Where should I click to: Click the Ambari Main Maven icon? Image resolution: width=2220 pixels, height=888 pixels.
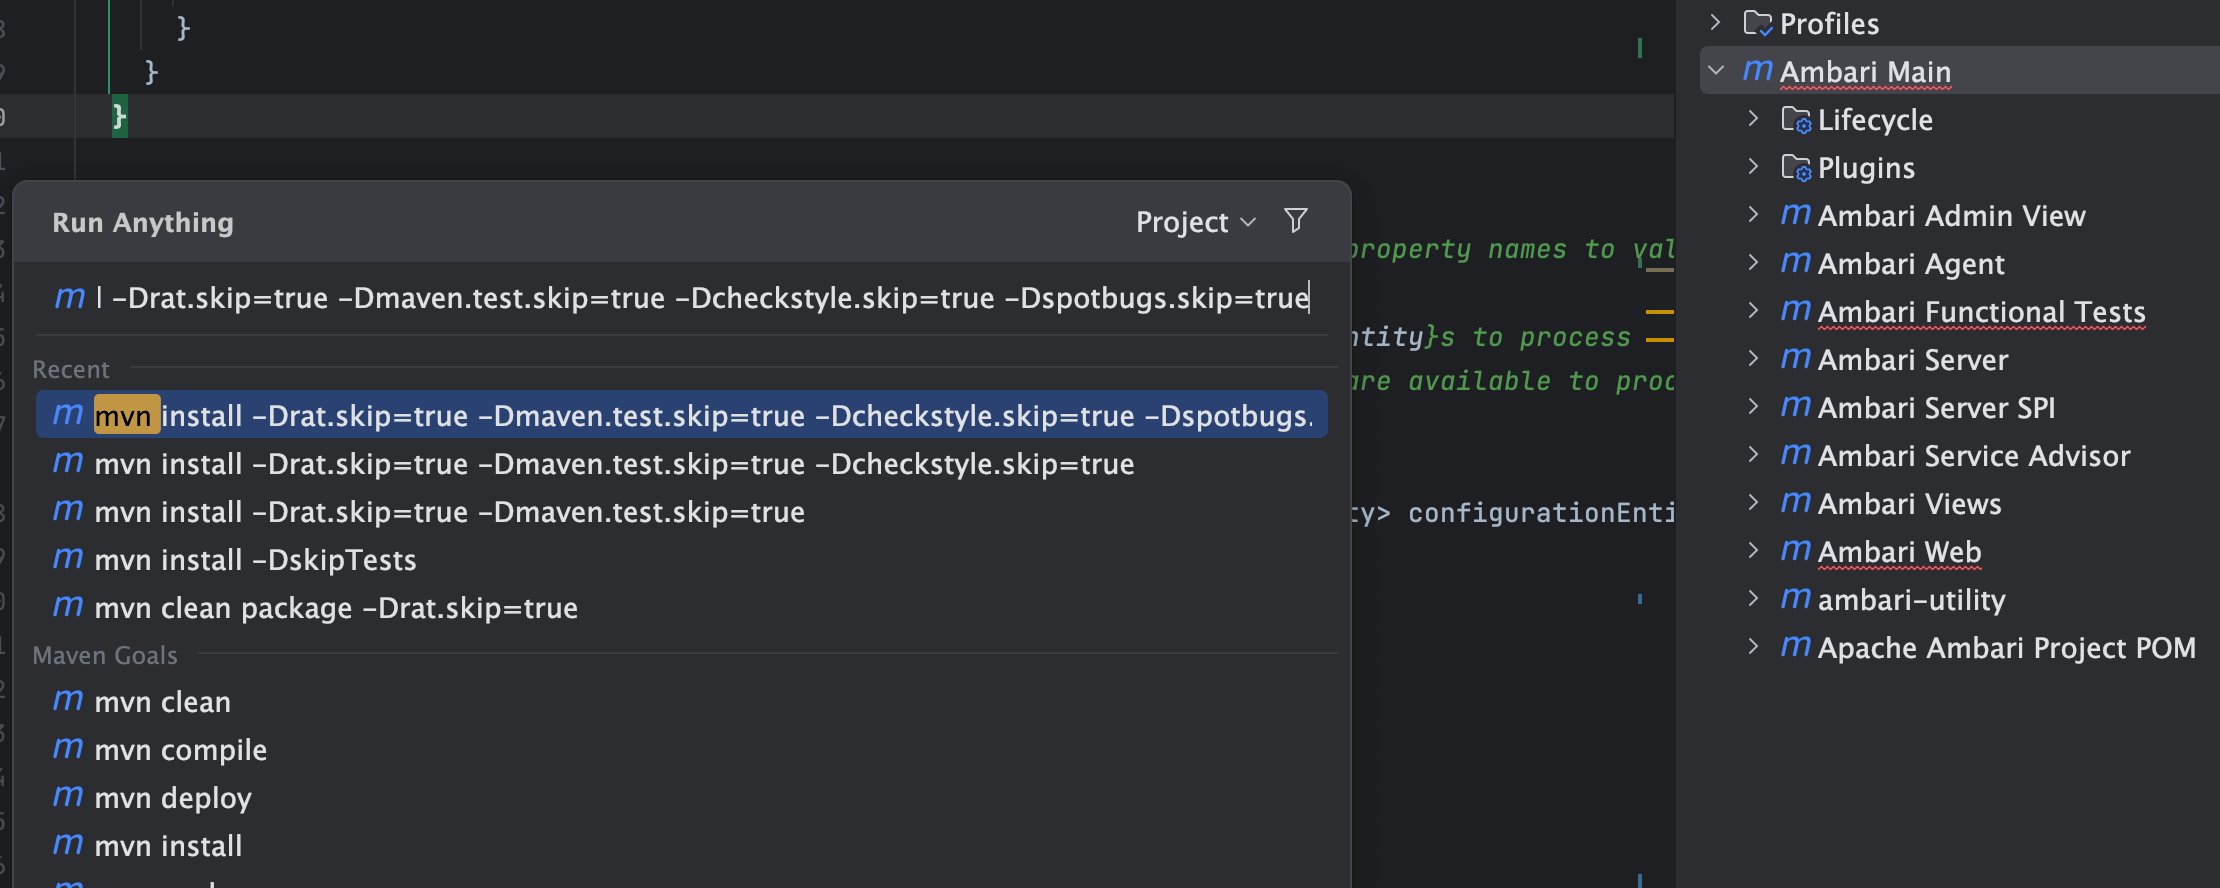pos(1757,70)
